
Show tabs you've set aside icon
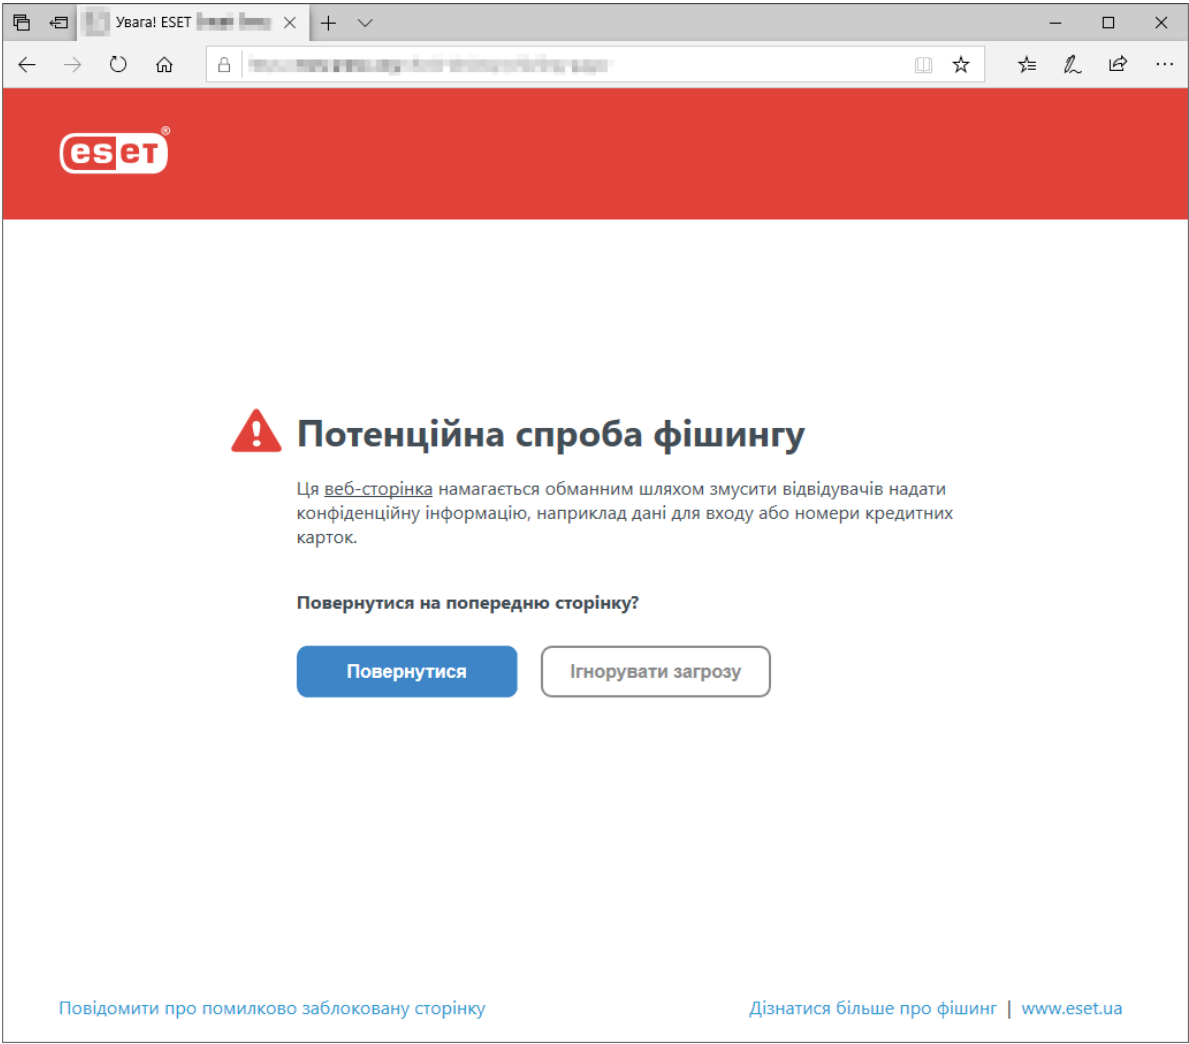tap(21, 22)
